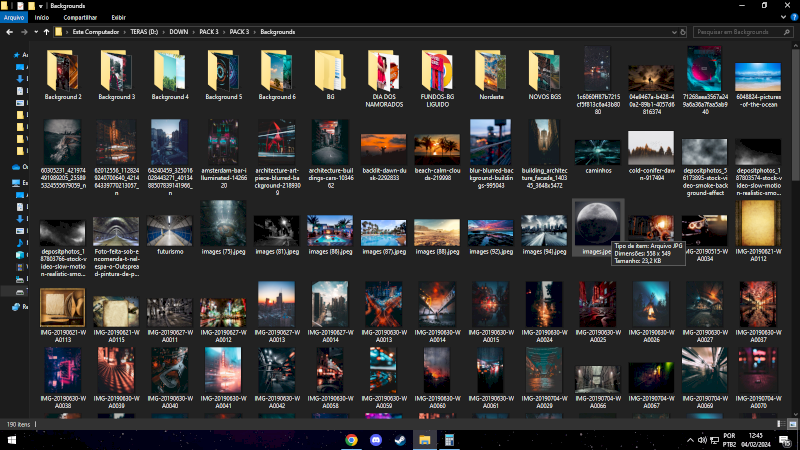Open Quick Access toolbar customize dropdown
Viewport: 800px width, 450px height.
(x=41, y=5)
